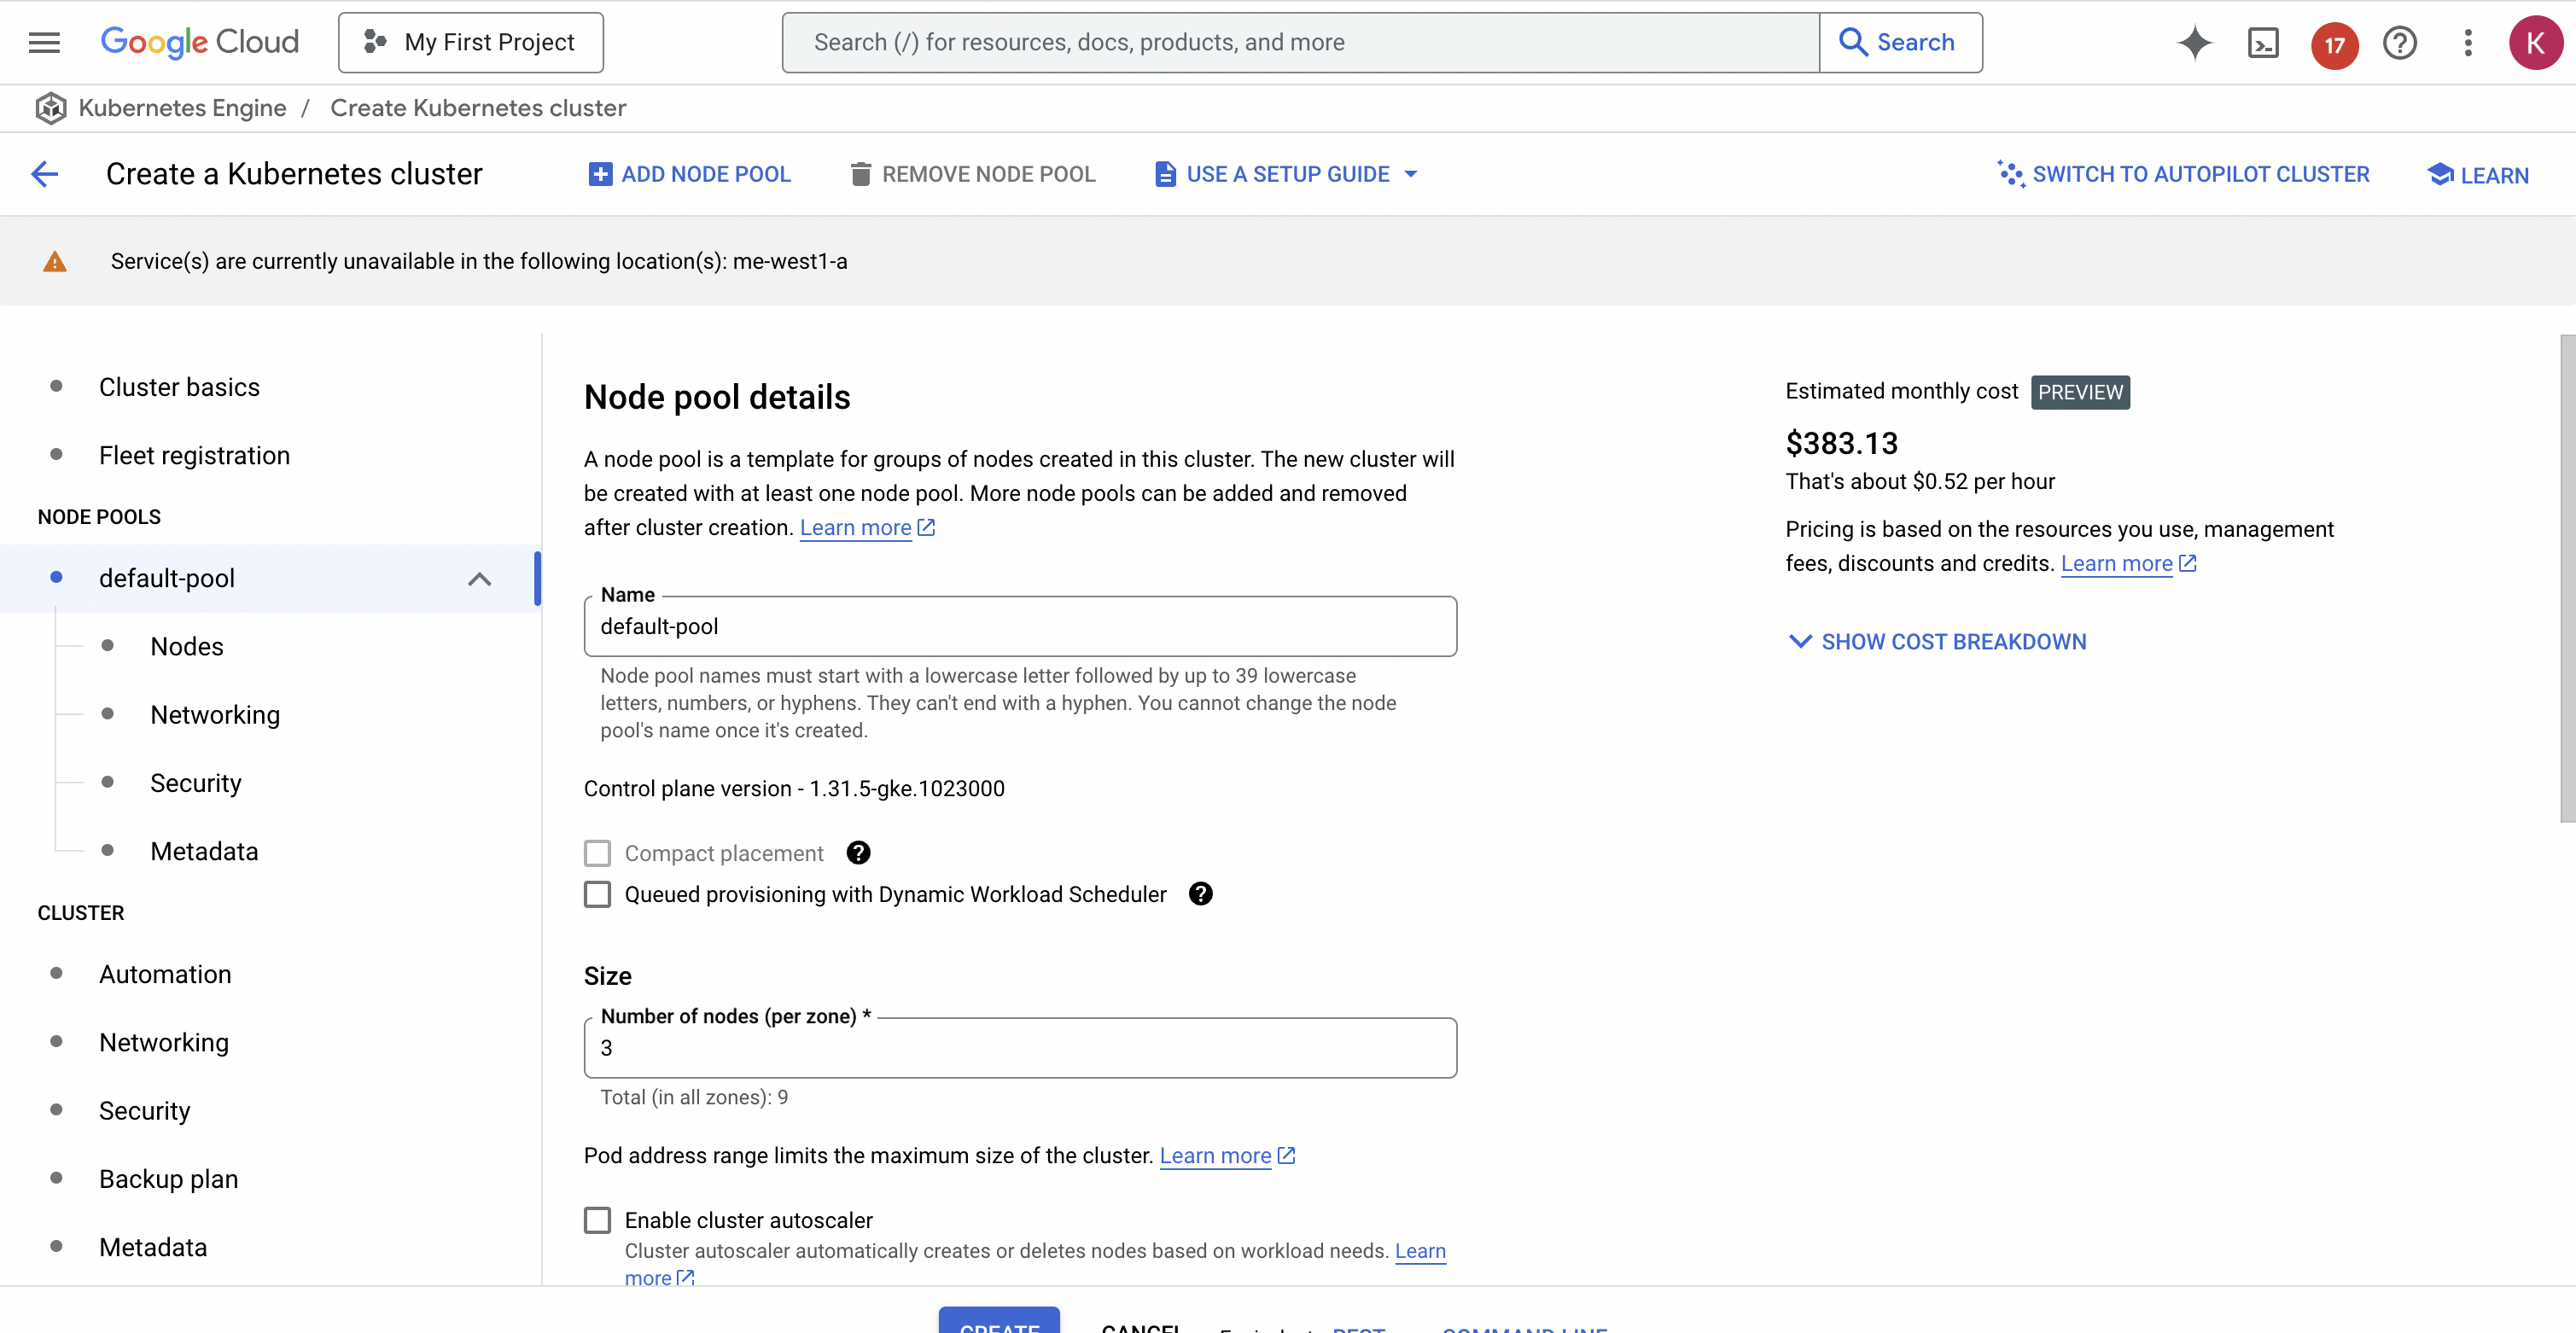2576x1333 pixels.
Task: Expand Show Cost Breakdown
Action: 1936,642
